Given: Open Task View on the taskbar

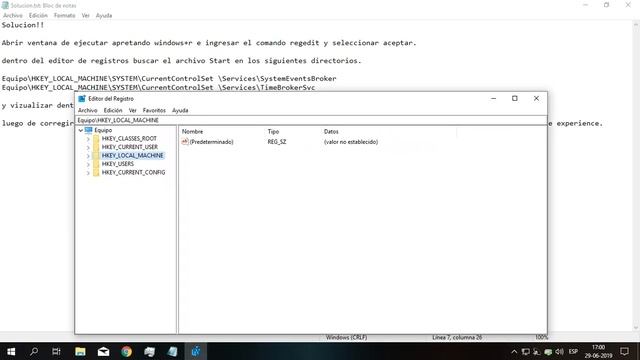Looking at the screenshot, I should [x=56, y=351].
